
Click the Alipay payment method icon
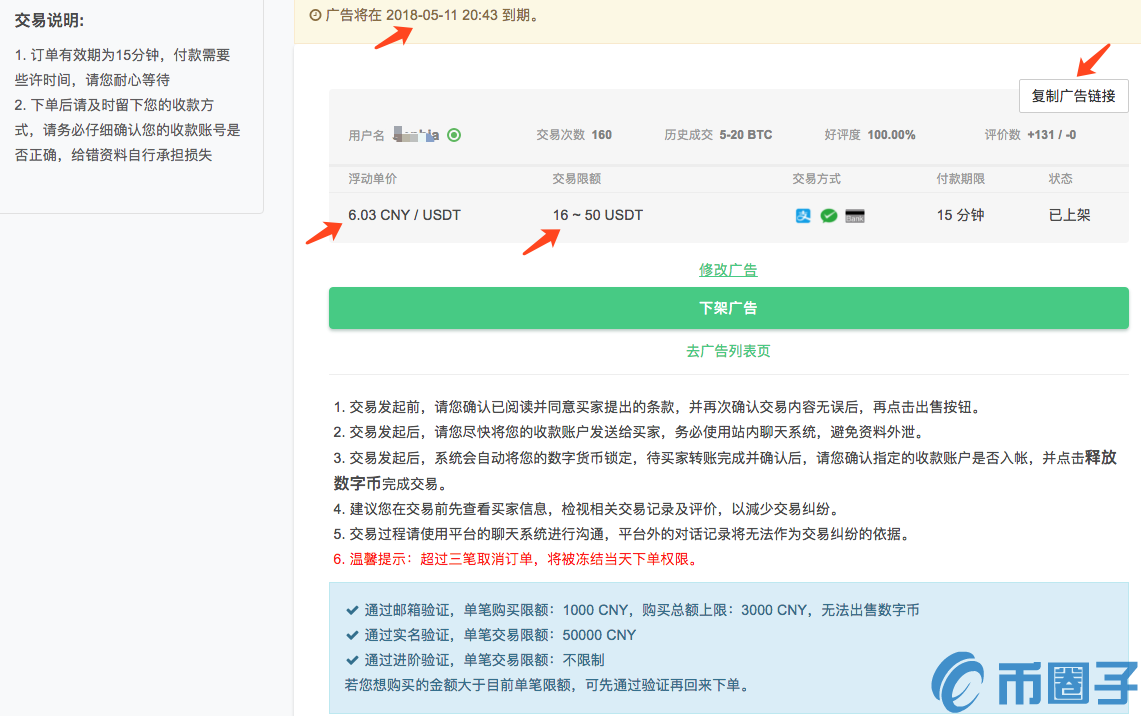pos(803,215)
